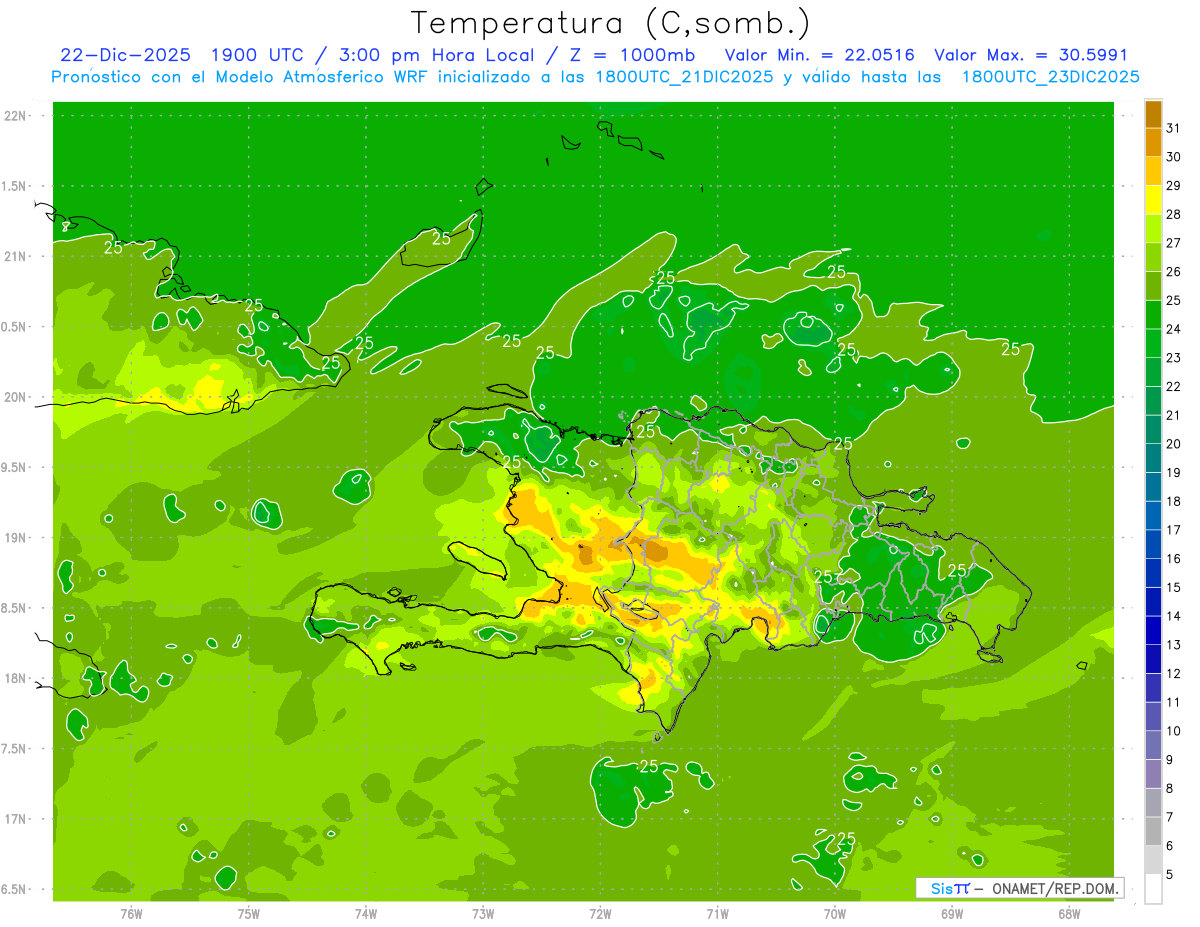Click the yellow 28 degree legend swatch
The height and width of the screenshot is (927, 1200).
click(1153, 200)
